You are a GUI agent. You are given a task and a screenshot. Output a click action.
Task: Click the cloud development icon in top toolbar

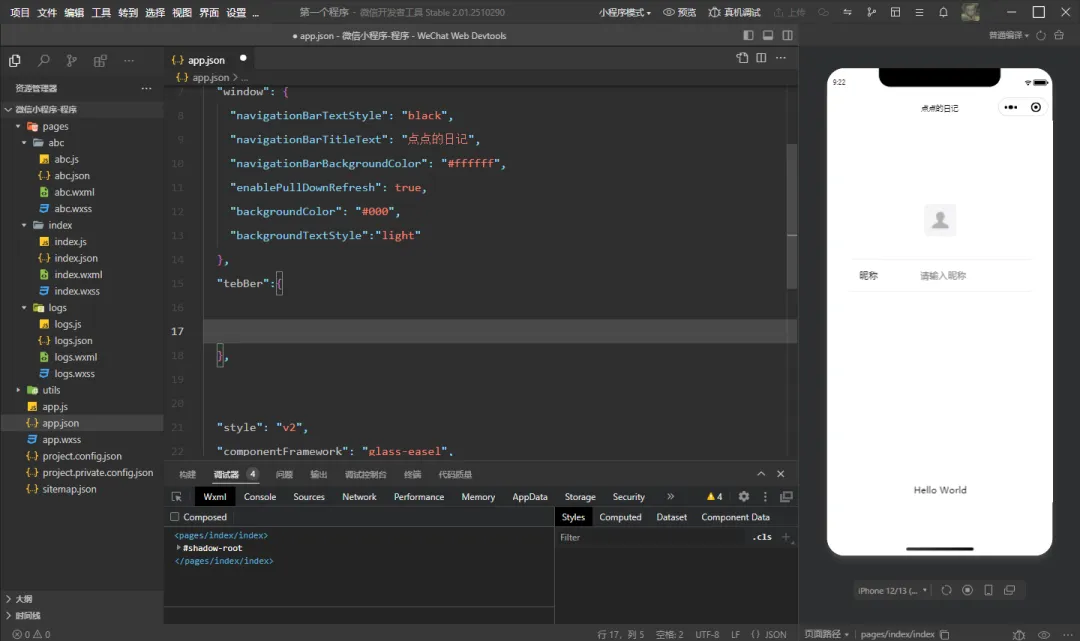(823, 12)
